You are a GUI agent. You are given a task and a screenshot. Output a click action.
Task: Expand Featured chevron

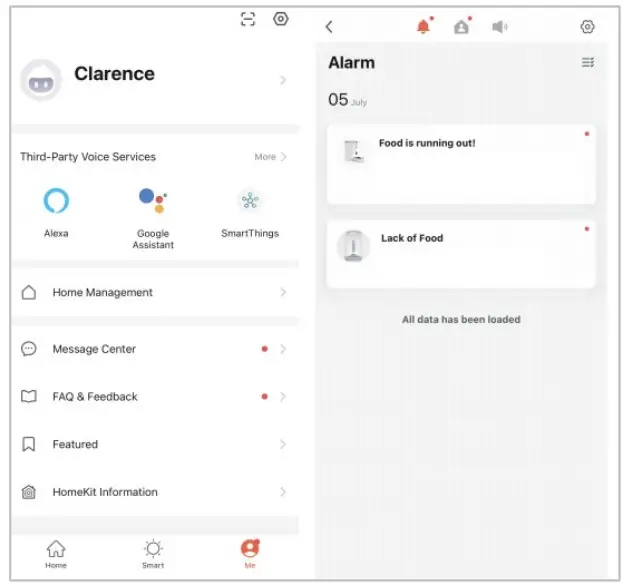click(283, 444)
